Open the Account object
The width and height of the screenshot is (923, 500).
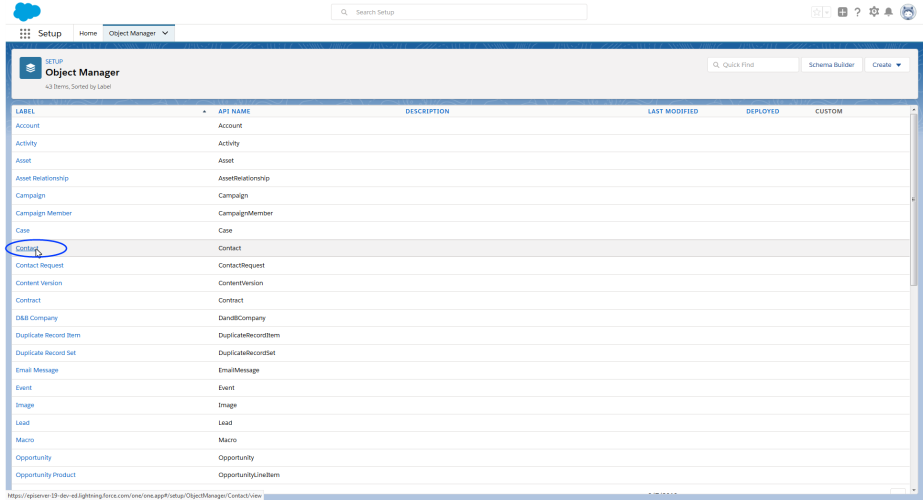28,125
